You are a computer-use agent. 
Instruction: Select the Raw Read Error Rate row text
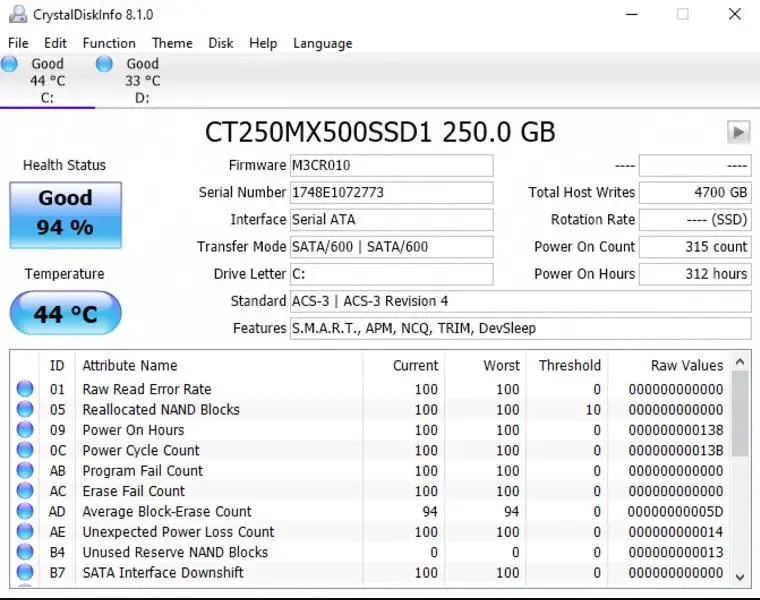(147, 389)
